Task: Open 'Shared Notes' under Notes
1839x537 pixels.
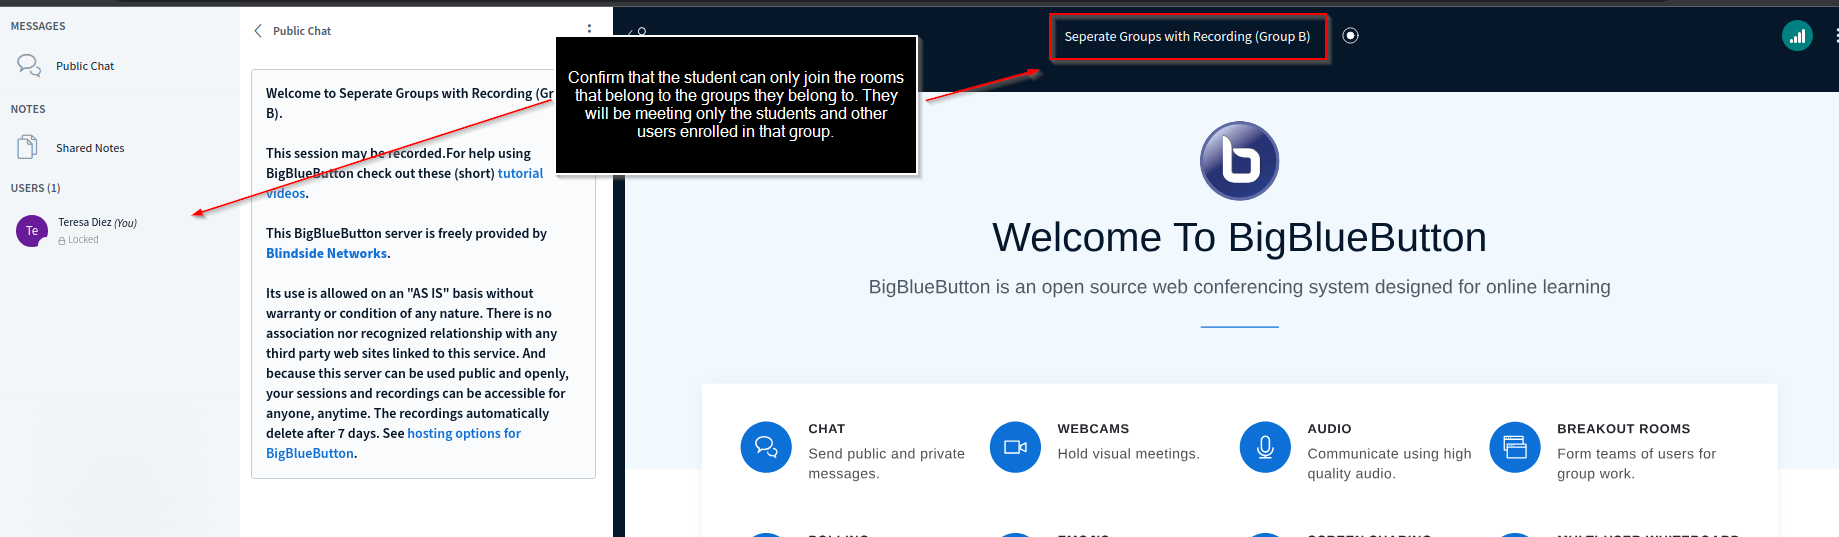Action: (90, 148)
